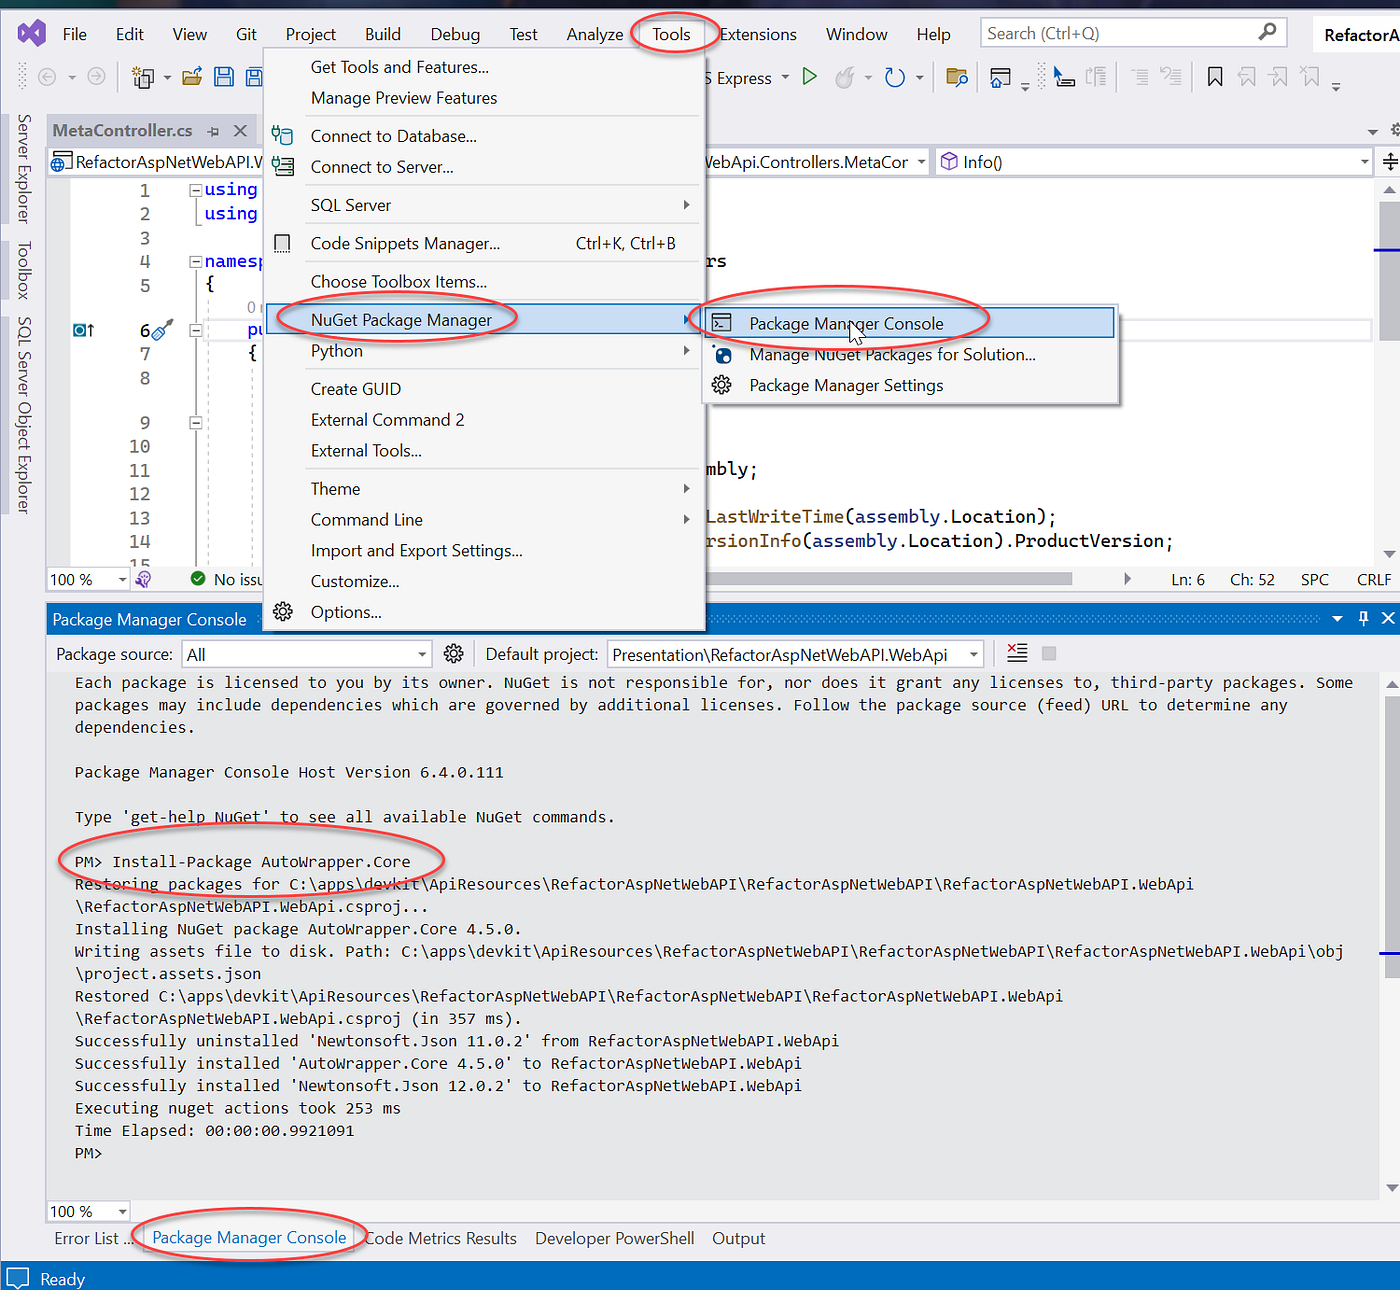Viewport: 1400px width, 1290px height.
Task: Click the Toggle Bookmark toolbar icon
Action: (1214, 77)
